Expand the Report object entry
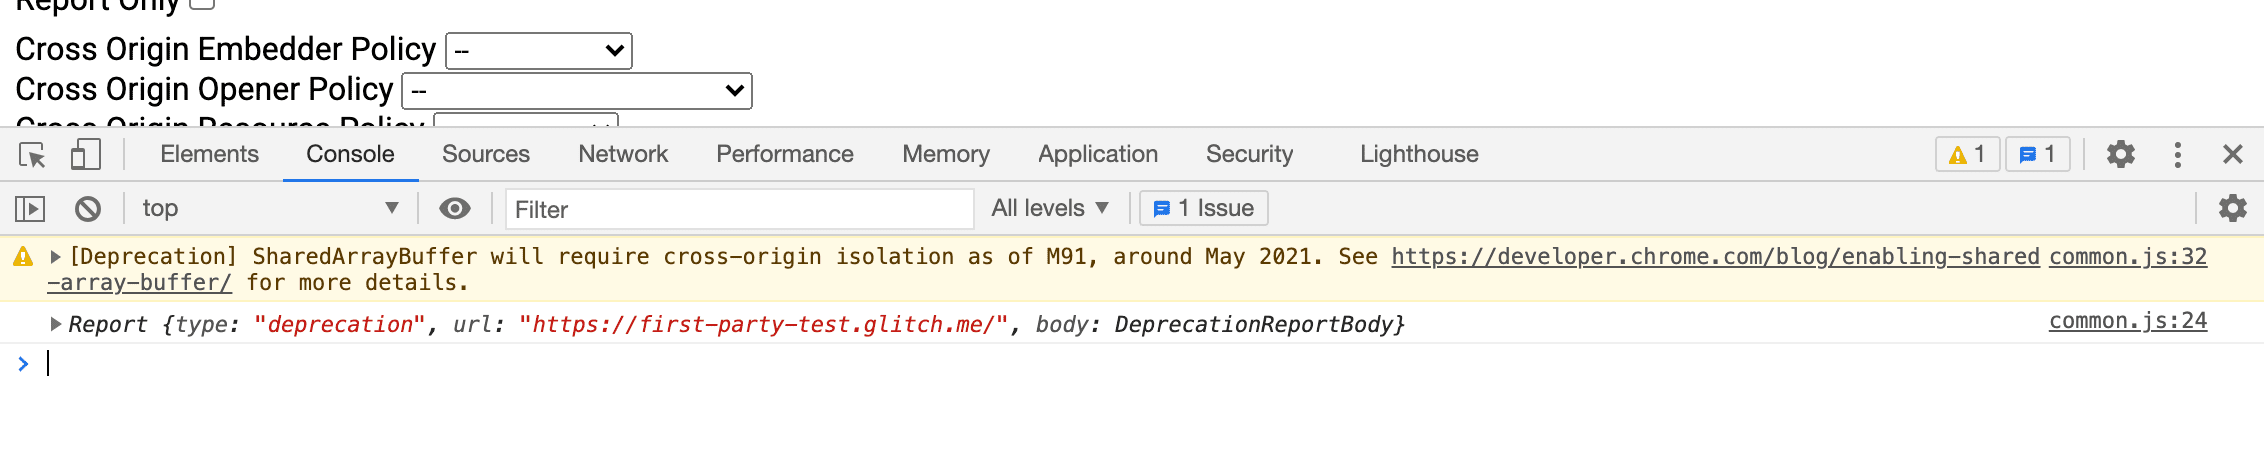2264x460 pixels. coord(56,324)
